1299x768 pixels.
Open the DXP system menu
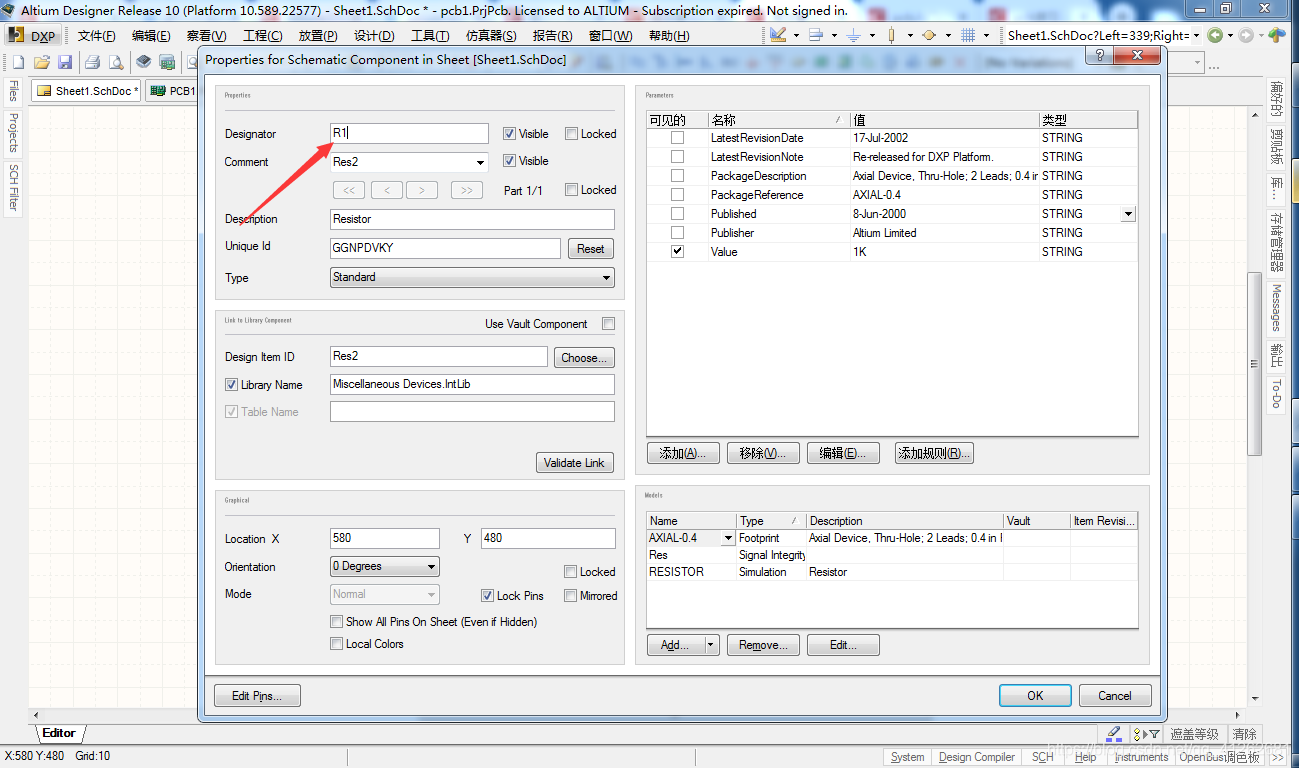[33, 36]
